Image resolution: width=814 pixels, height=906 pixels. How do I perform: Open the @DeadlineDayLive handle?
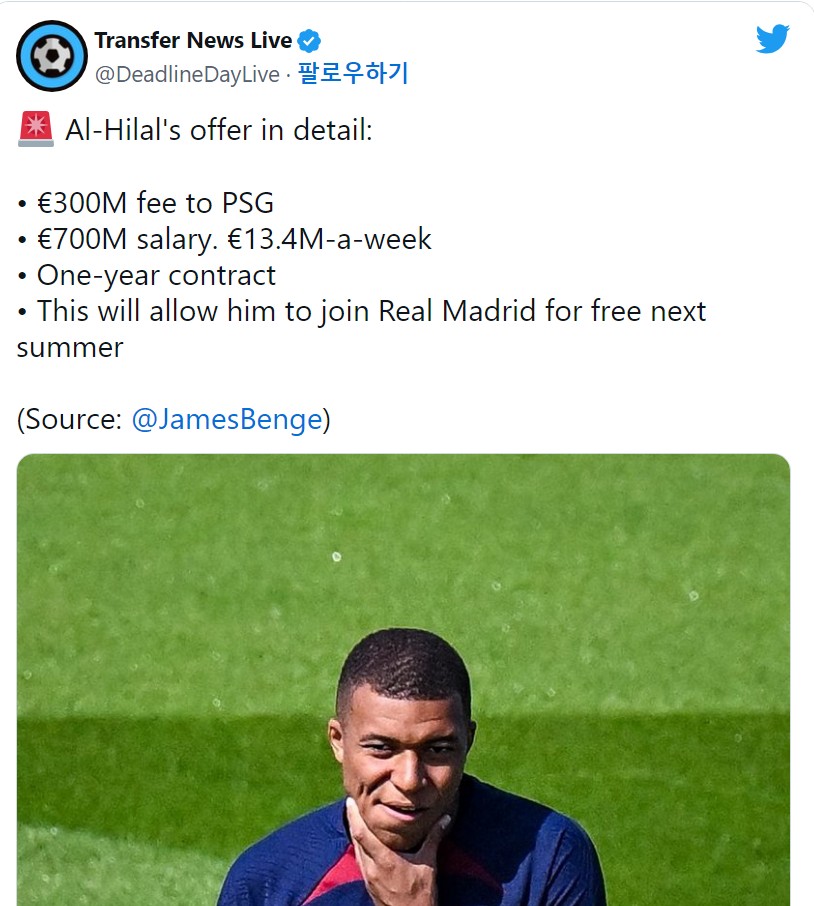(187, 75)
